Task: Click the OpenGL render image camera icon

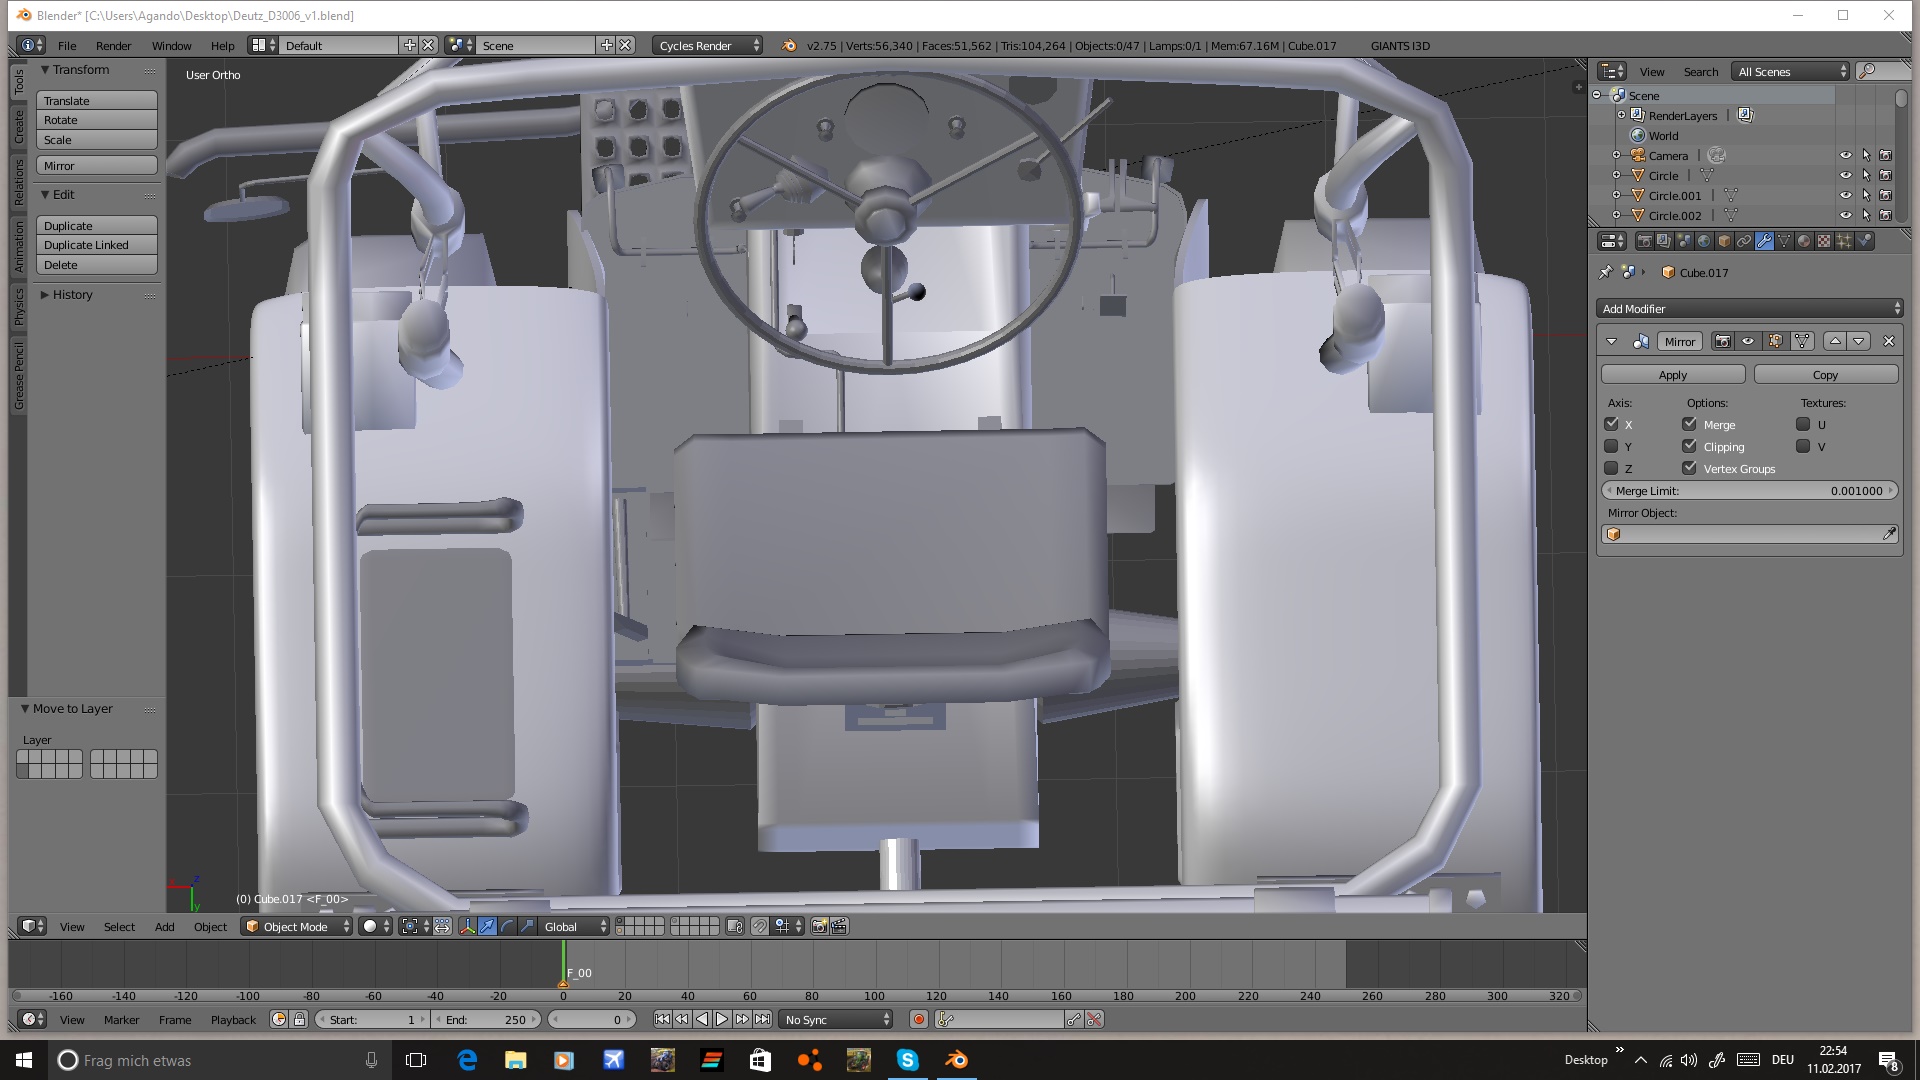Action: click(x=819, y=926)
